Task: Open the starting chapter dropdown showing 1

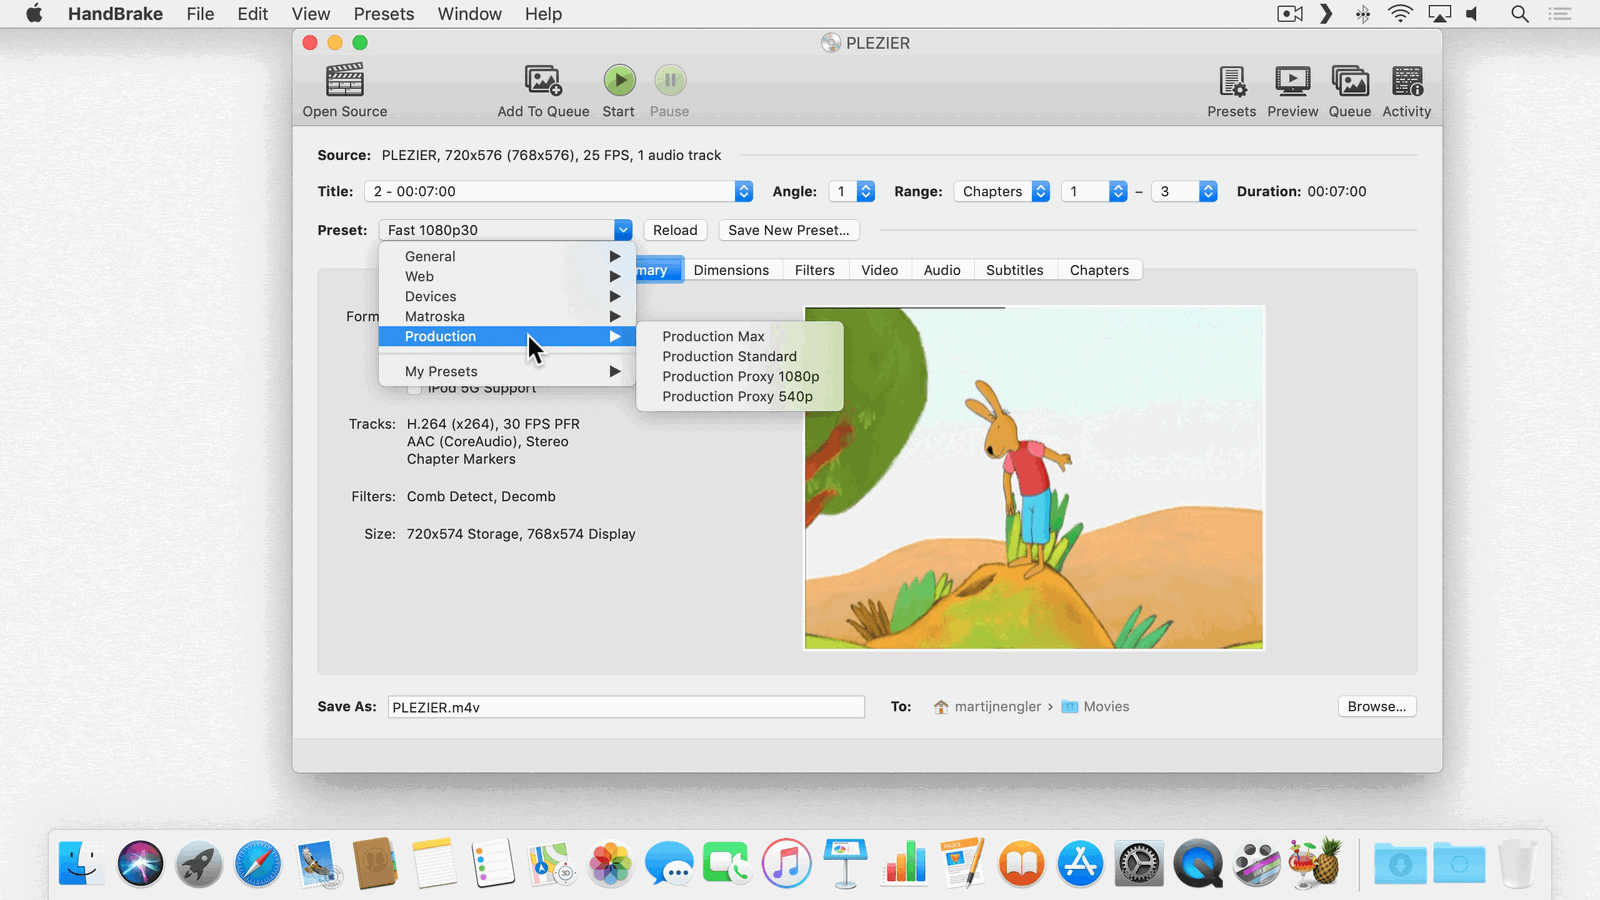Action: click(1094, 191)
